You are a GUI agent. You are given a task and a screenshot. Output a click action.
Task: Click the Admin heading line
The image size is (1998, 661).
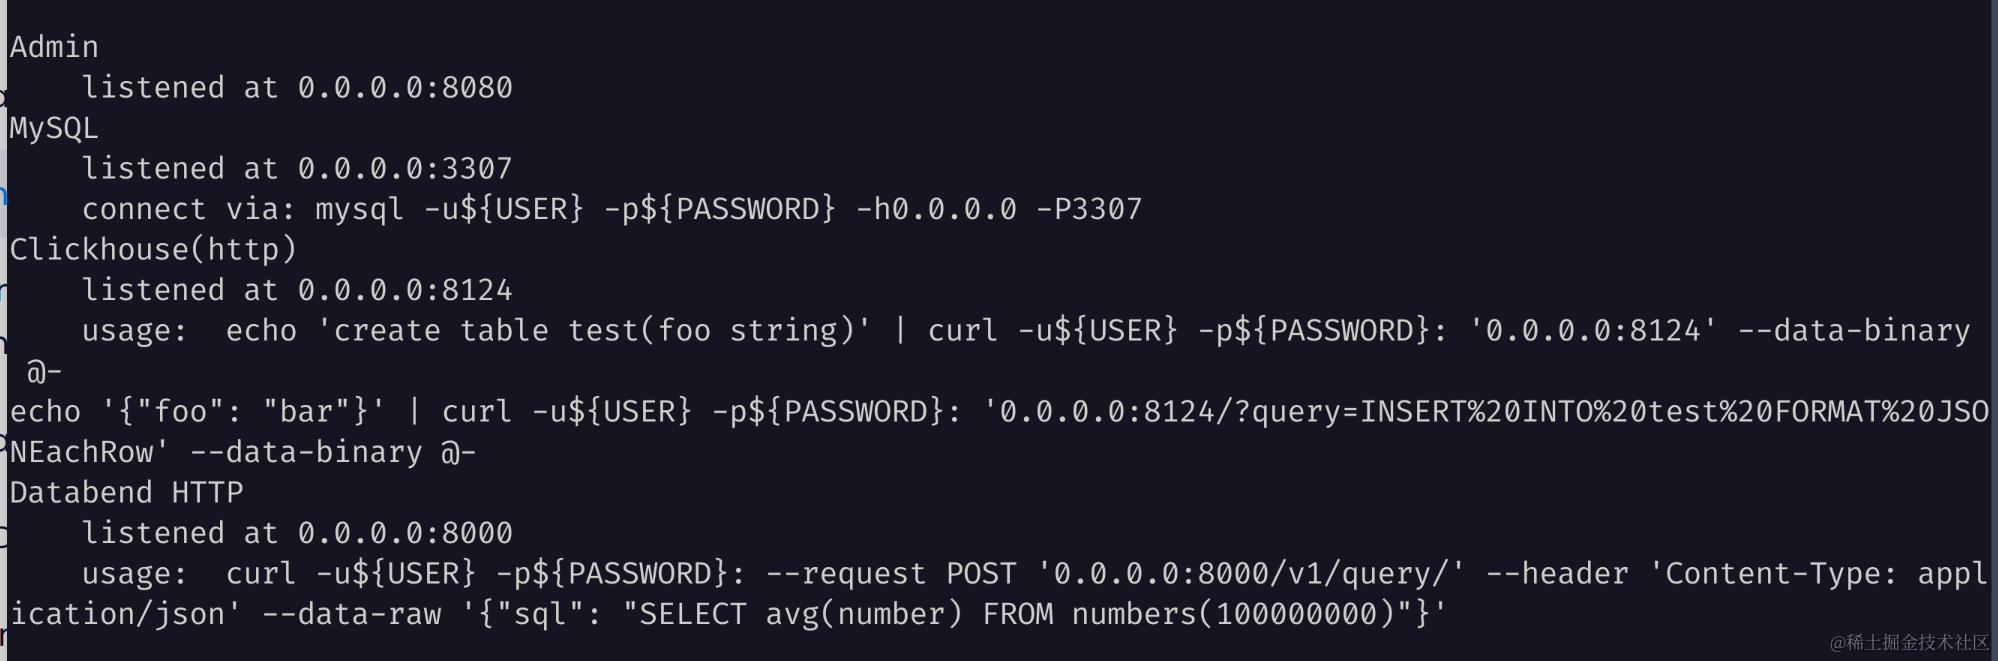(x=54, y=47)
